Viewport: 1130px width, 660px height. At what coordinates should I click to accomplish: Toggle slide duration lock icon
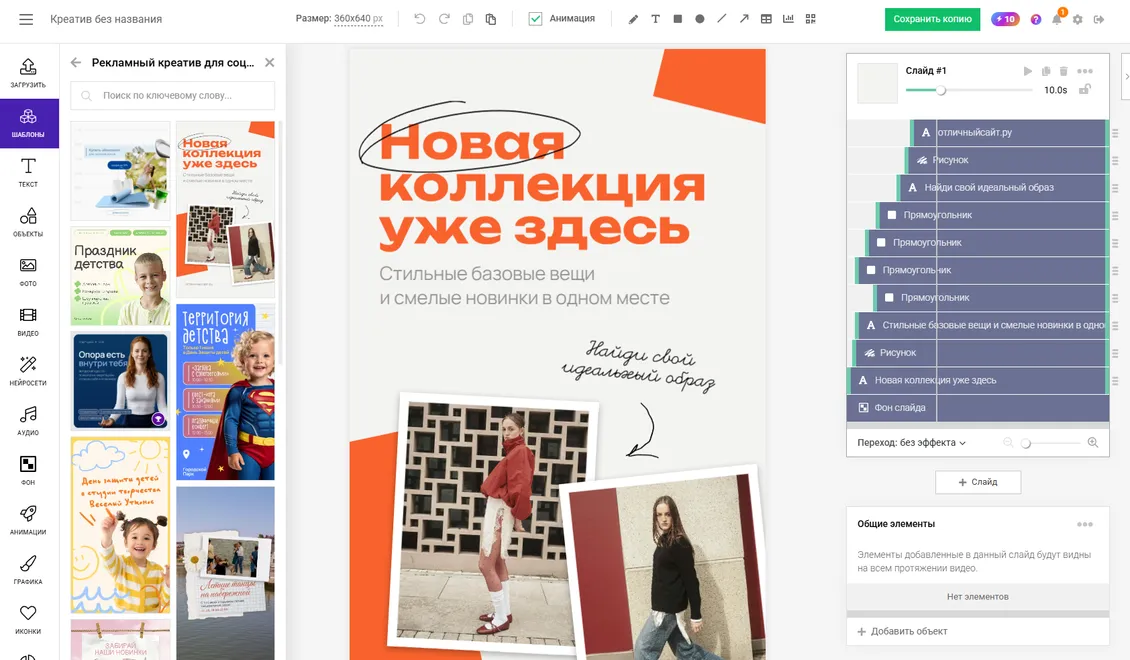[1085, 89]
